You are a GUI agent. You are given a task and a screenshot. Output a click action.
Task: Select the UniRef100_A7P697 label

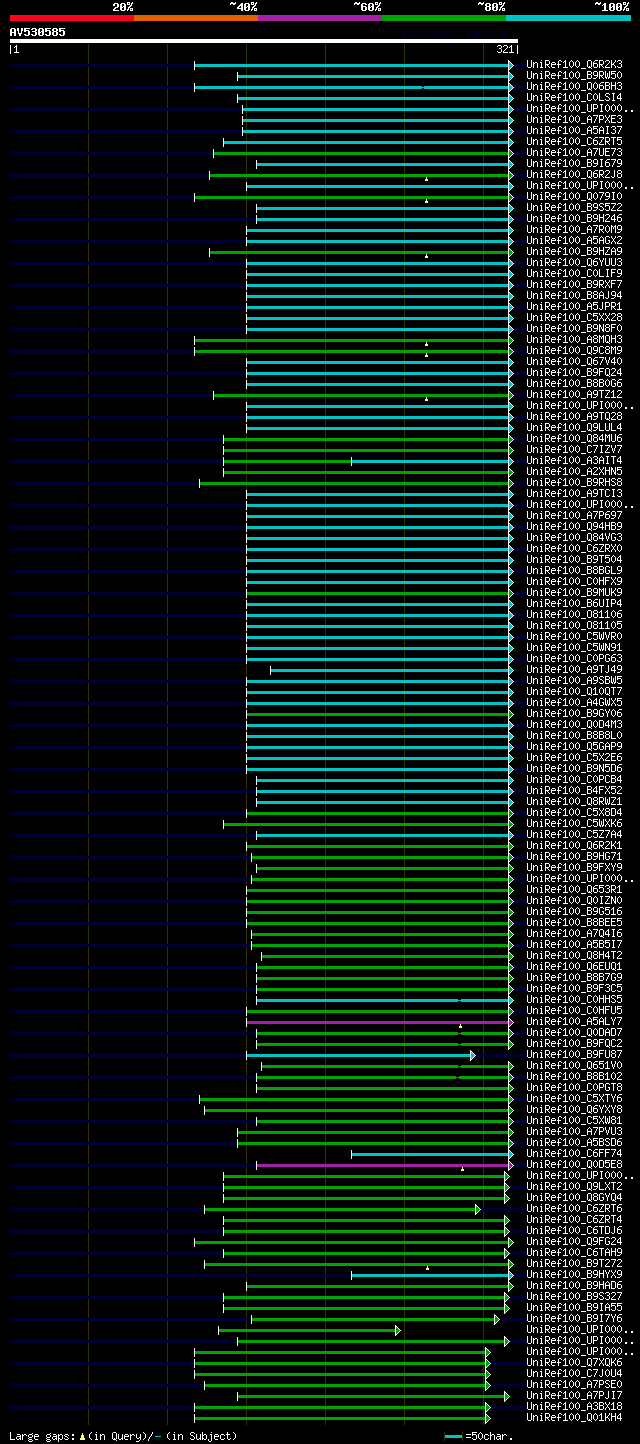click(574, 516)
